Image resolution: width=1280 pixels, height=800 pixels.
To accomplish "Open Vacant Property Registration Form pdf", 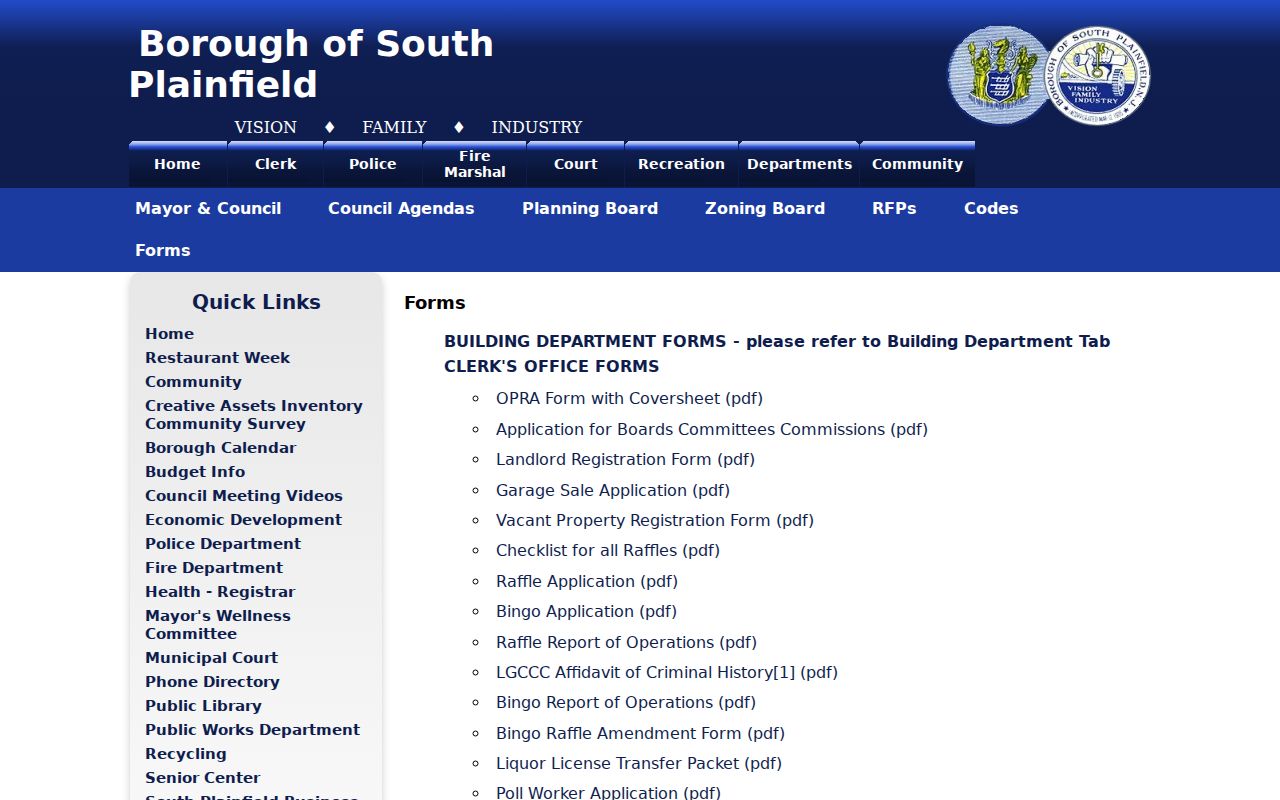I will coord(655,521).
